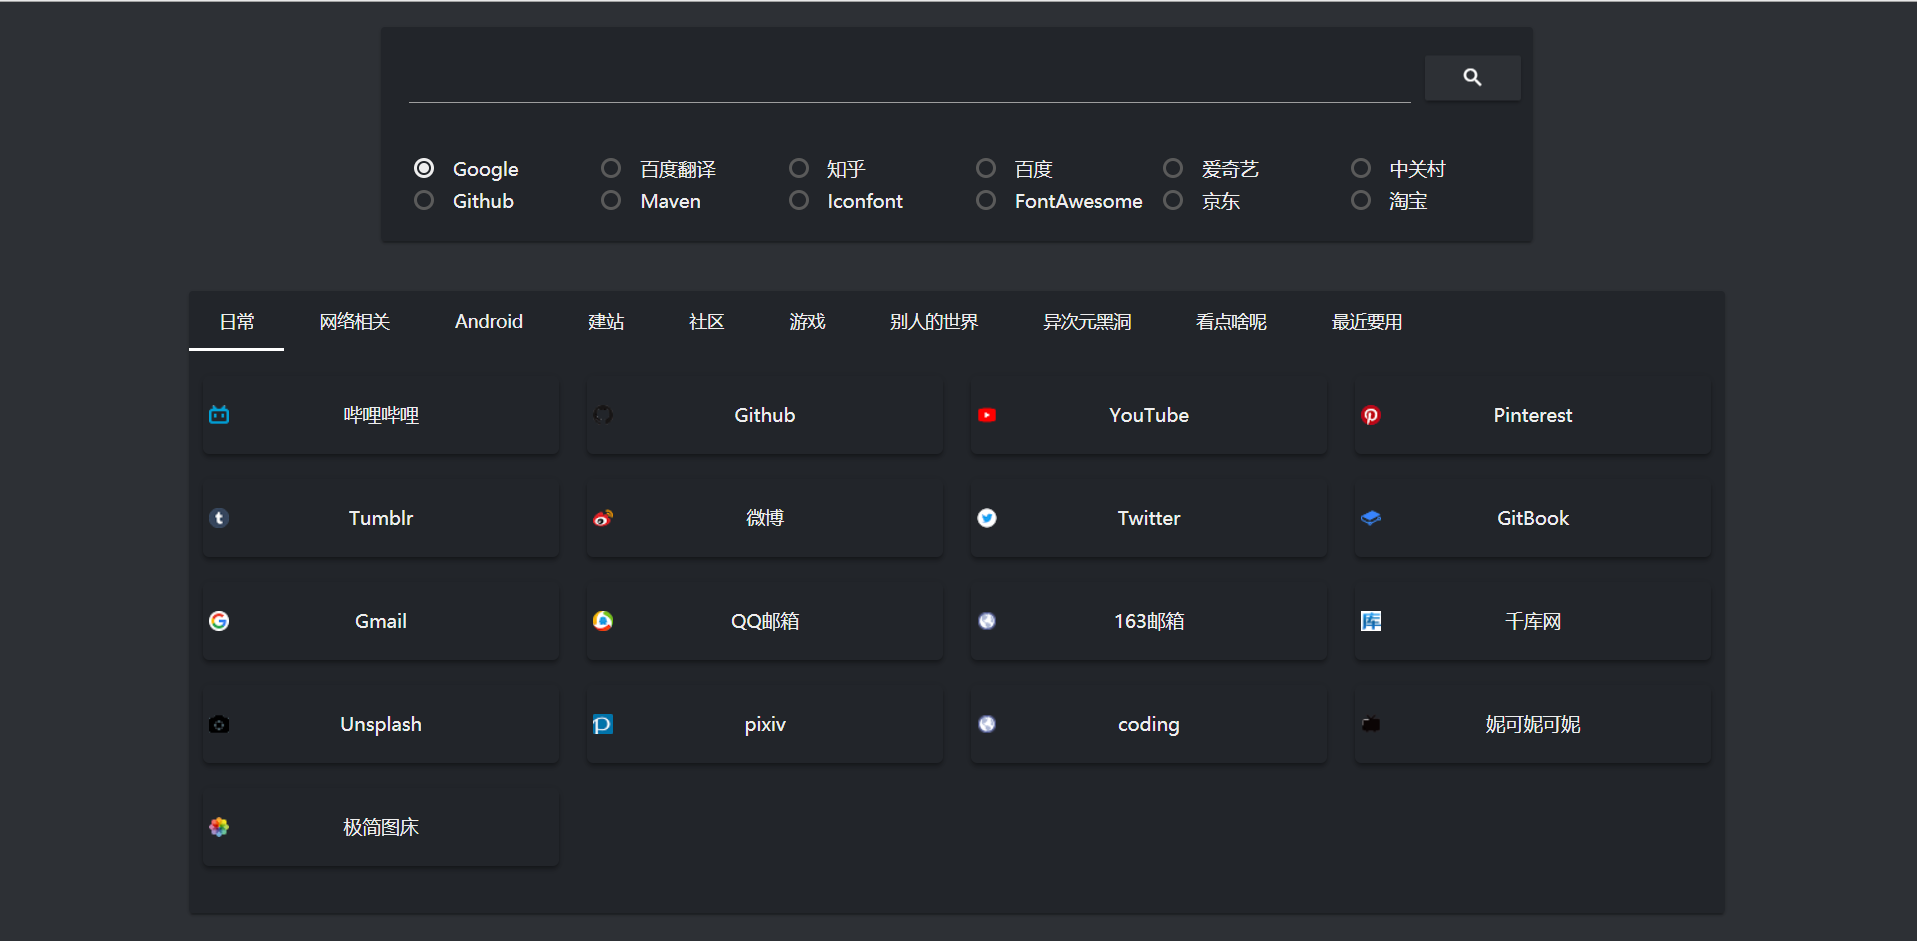Image resolution: width=1917 pixels, height=941 pixels.
Task: Choose the 百度 radio button
Action: tap(986, 168)
